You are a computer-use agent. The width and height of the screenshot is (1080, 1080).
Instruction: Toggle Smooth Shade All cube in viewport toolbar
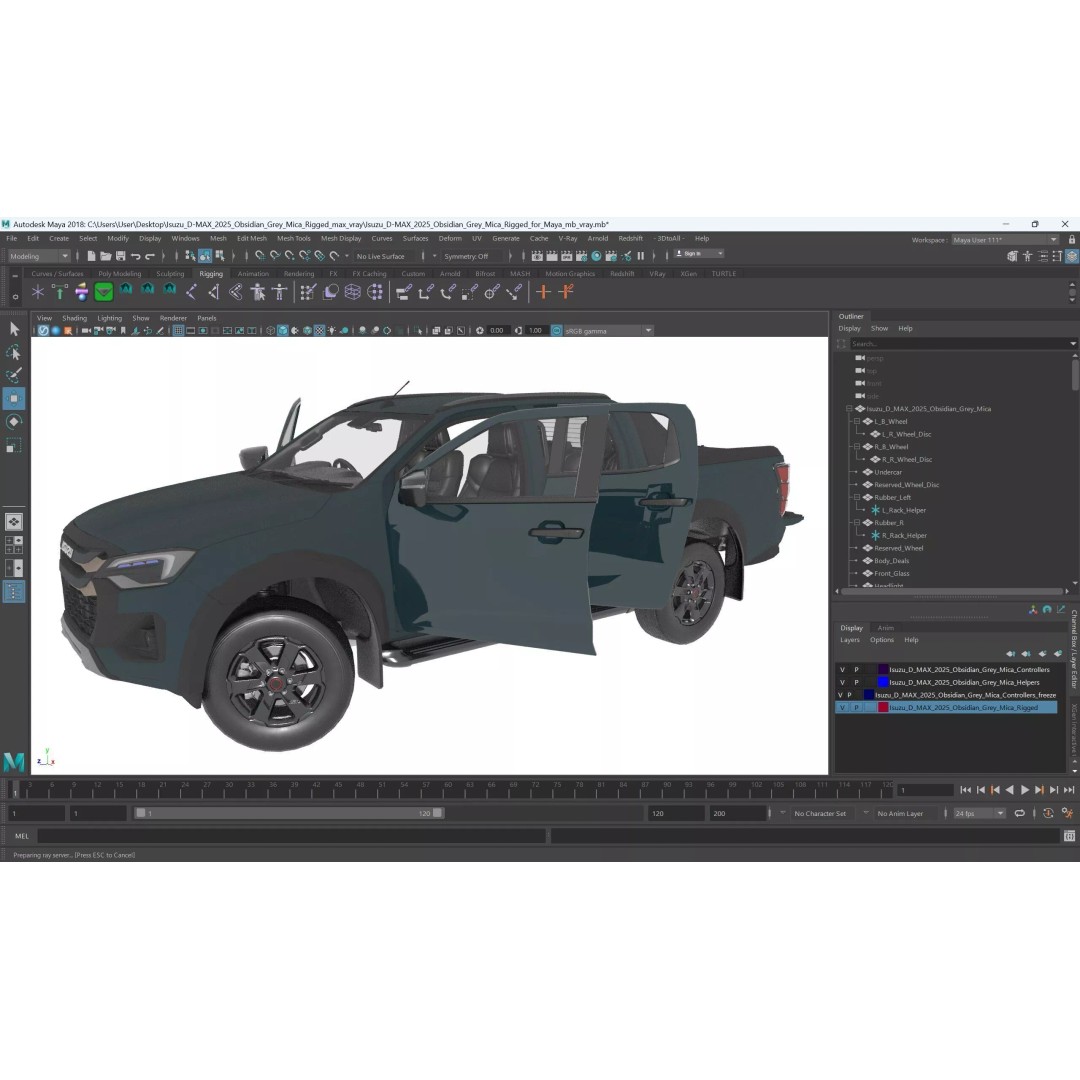coord(283,331)
